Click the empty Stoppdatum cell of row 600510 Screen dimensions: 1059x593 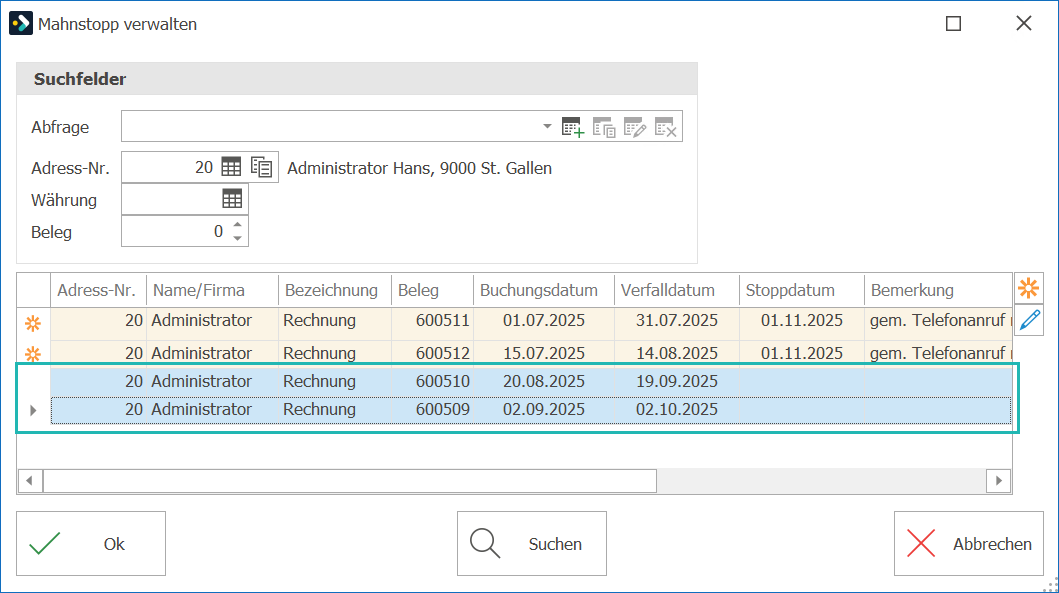tap(802, 381)
